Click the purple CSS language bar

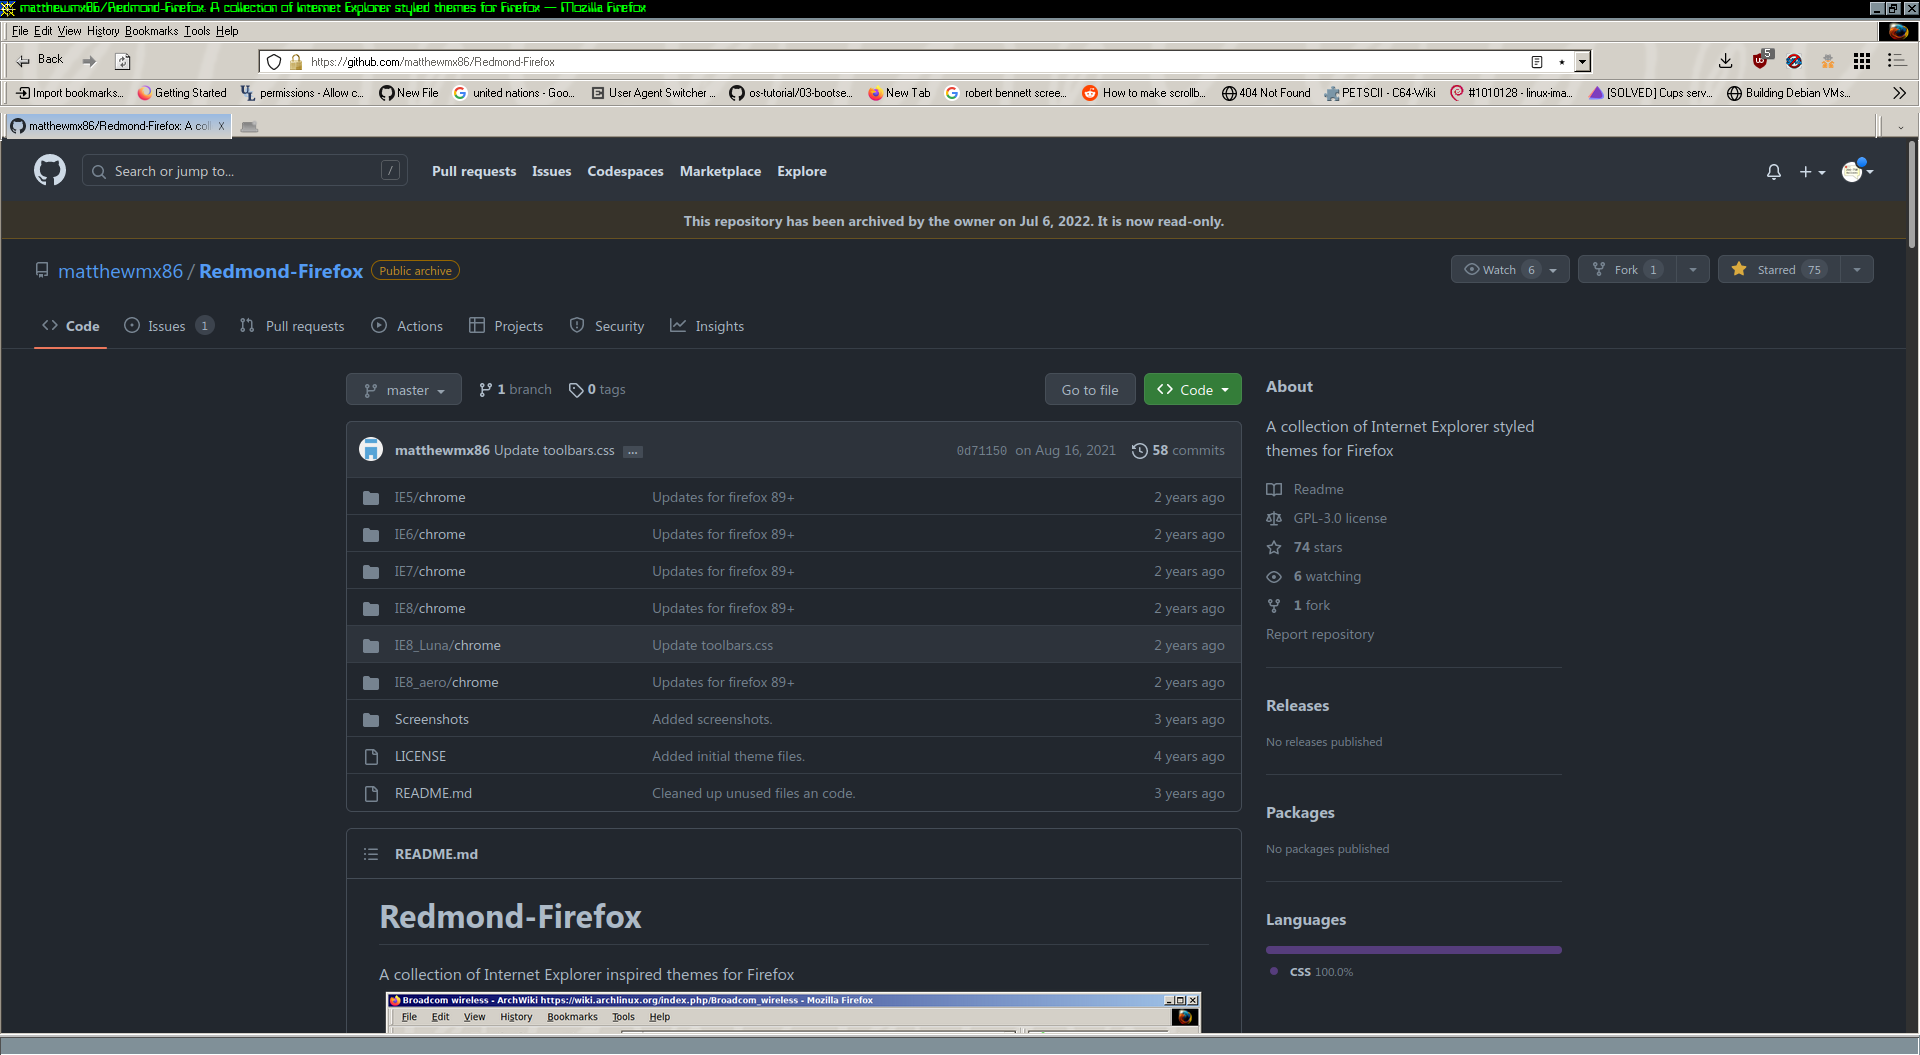click(x=1412, y=949)
